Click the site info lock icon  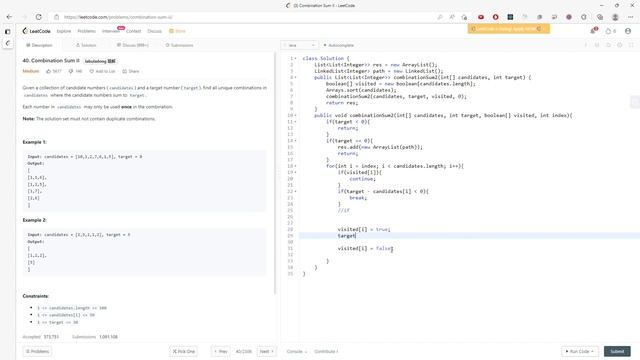(x=57, y=17)
